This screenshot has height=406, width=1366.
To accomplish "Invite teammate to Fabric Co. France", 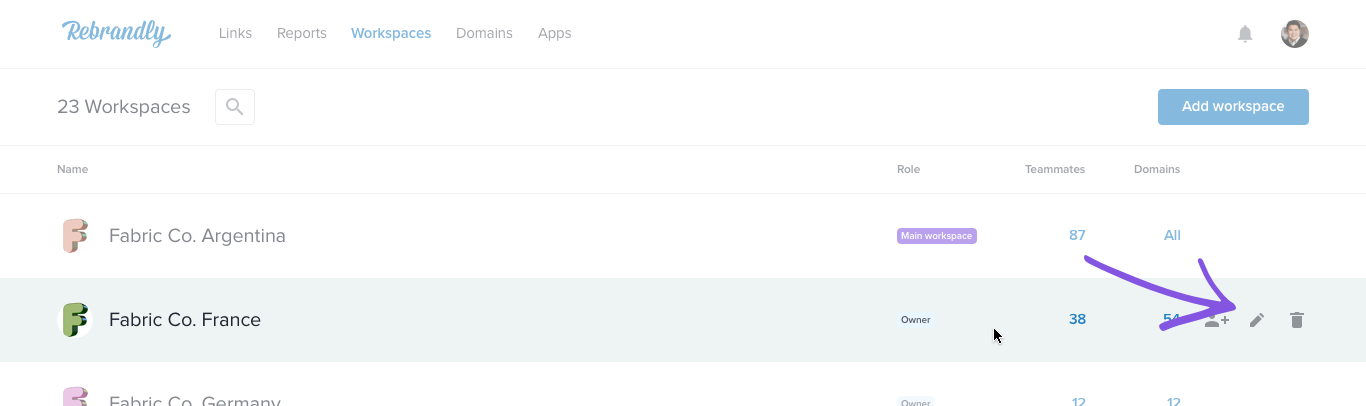I will [1217, 320].
